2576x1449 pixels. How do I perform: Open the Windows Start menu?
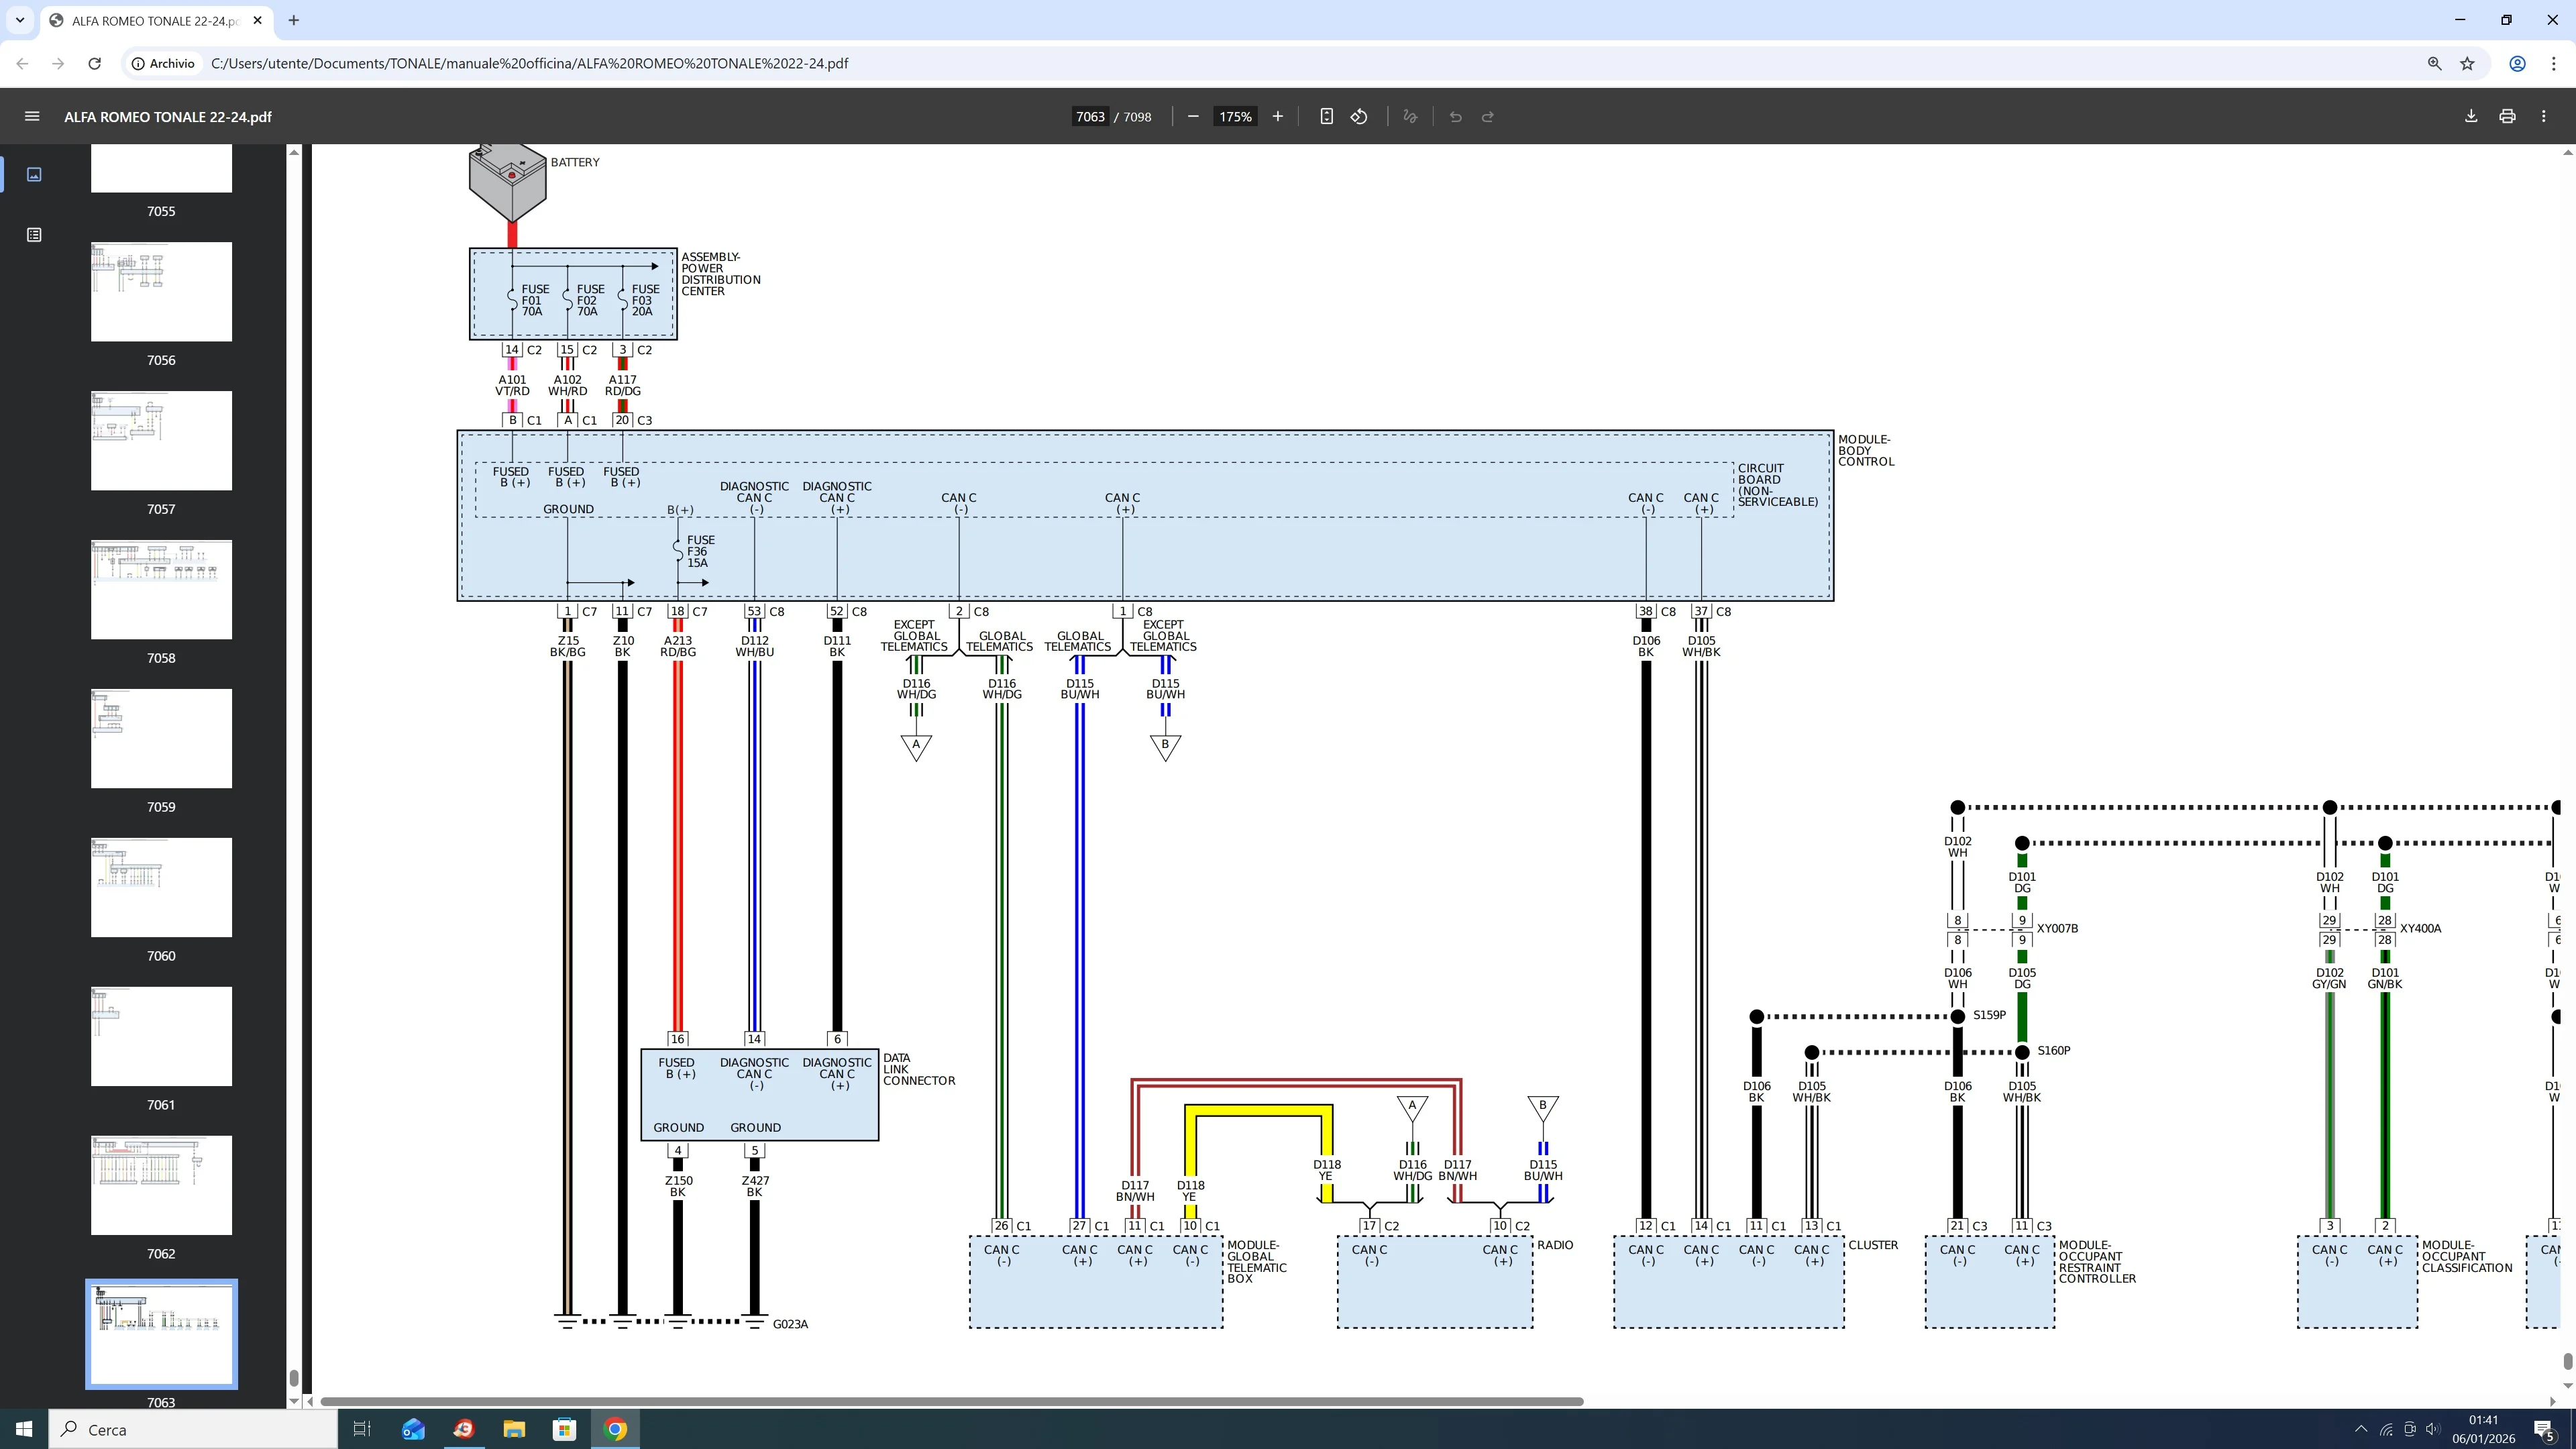point(24,1429)
